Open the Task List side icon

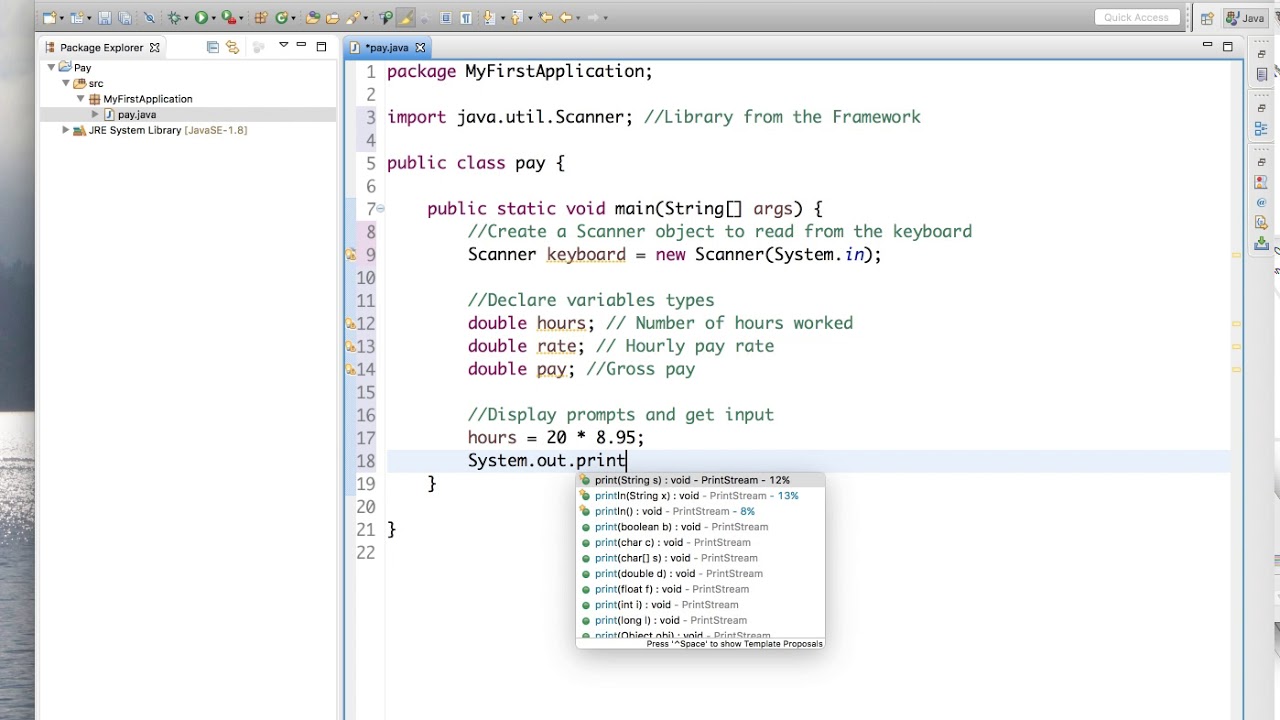(x=1261, y=75)
